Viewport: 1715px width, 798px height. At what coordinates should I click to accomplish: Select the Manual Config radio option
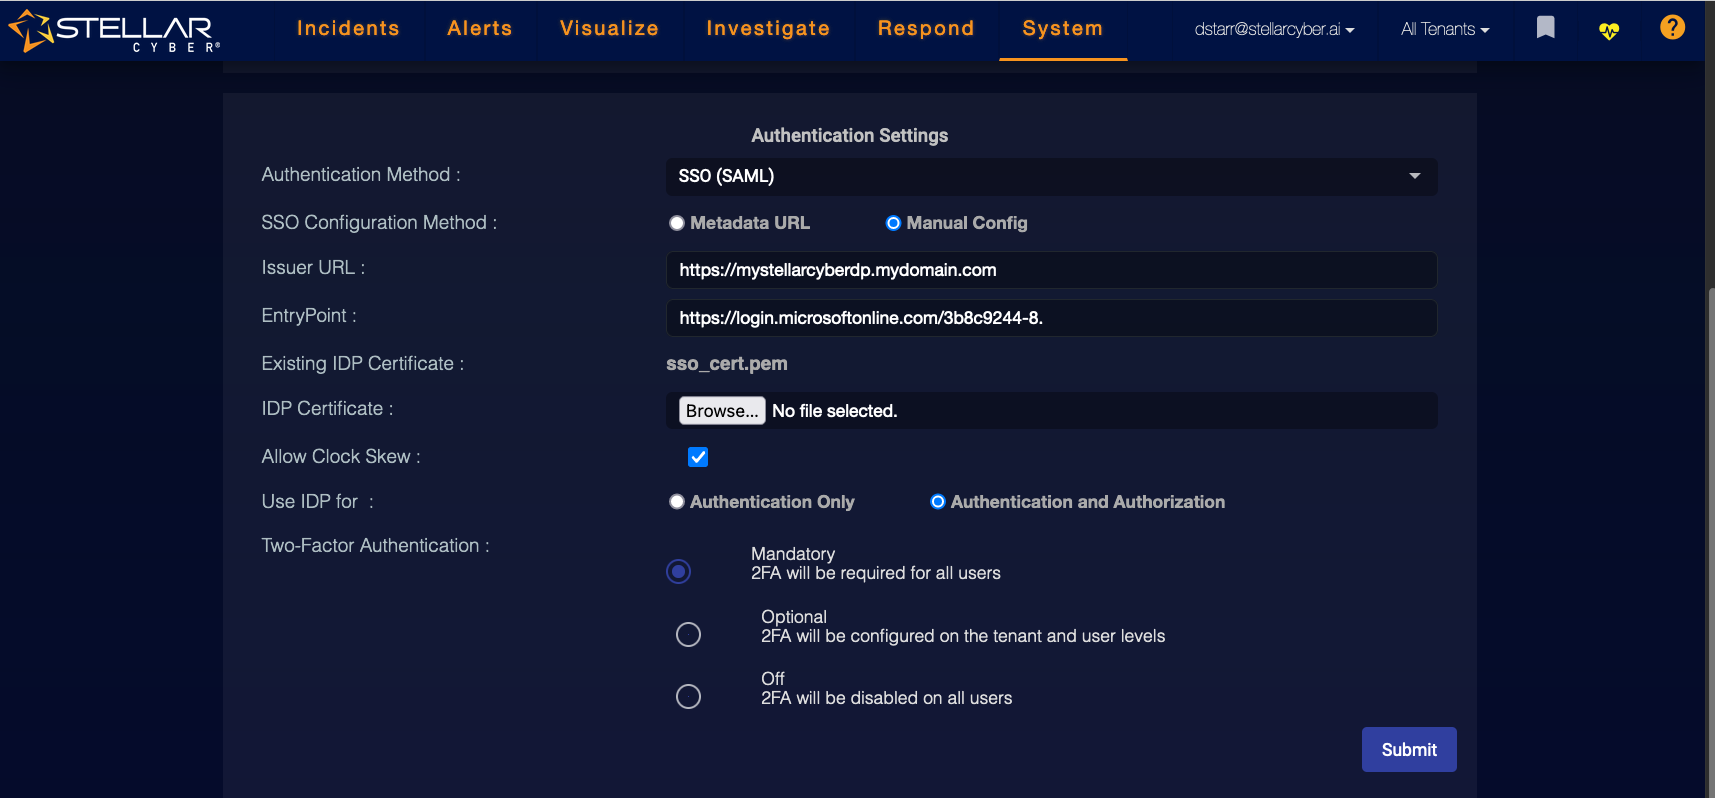pos(893,223)
